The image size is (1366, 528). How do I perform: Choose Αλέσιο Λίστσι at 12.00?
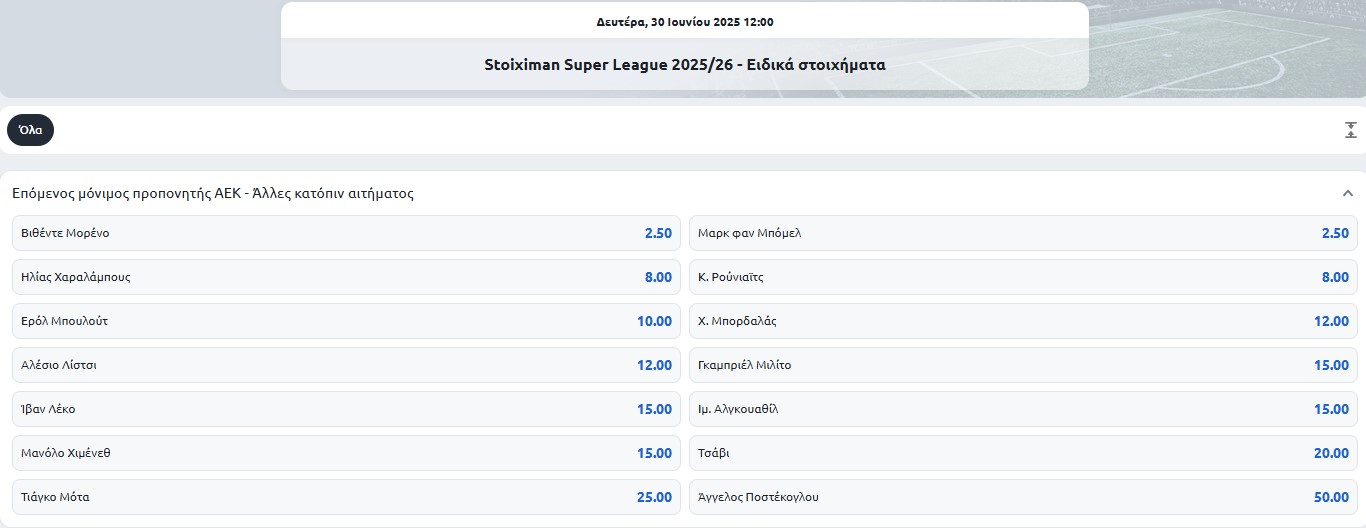(346, 365)
